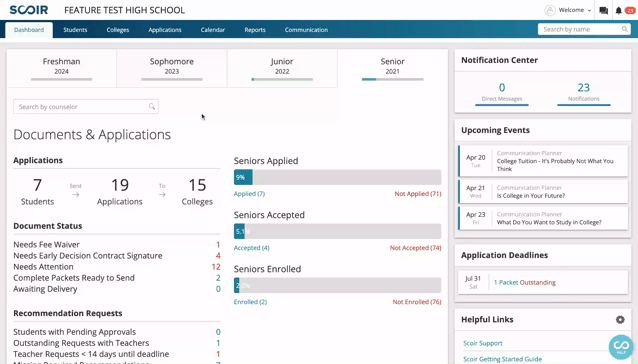Open Needs Attention count 12
Screen dimensions: 638x364
(216, 267)
